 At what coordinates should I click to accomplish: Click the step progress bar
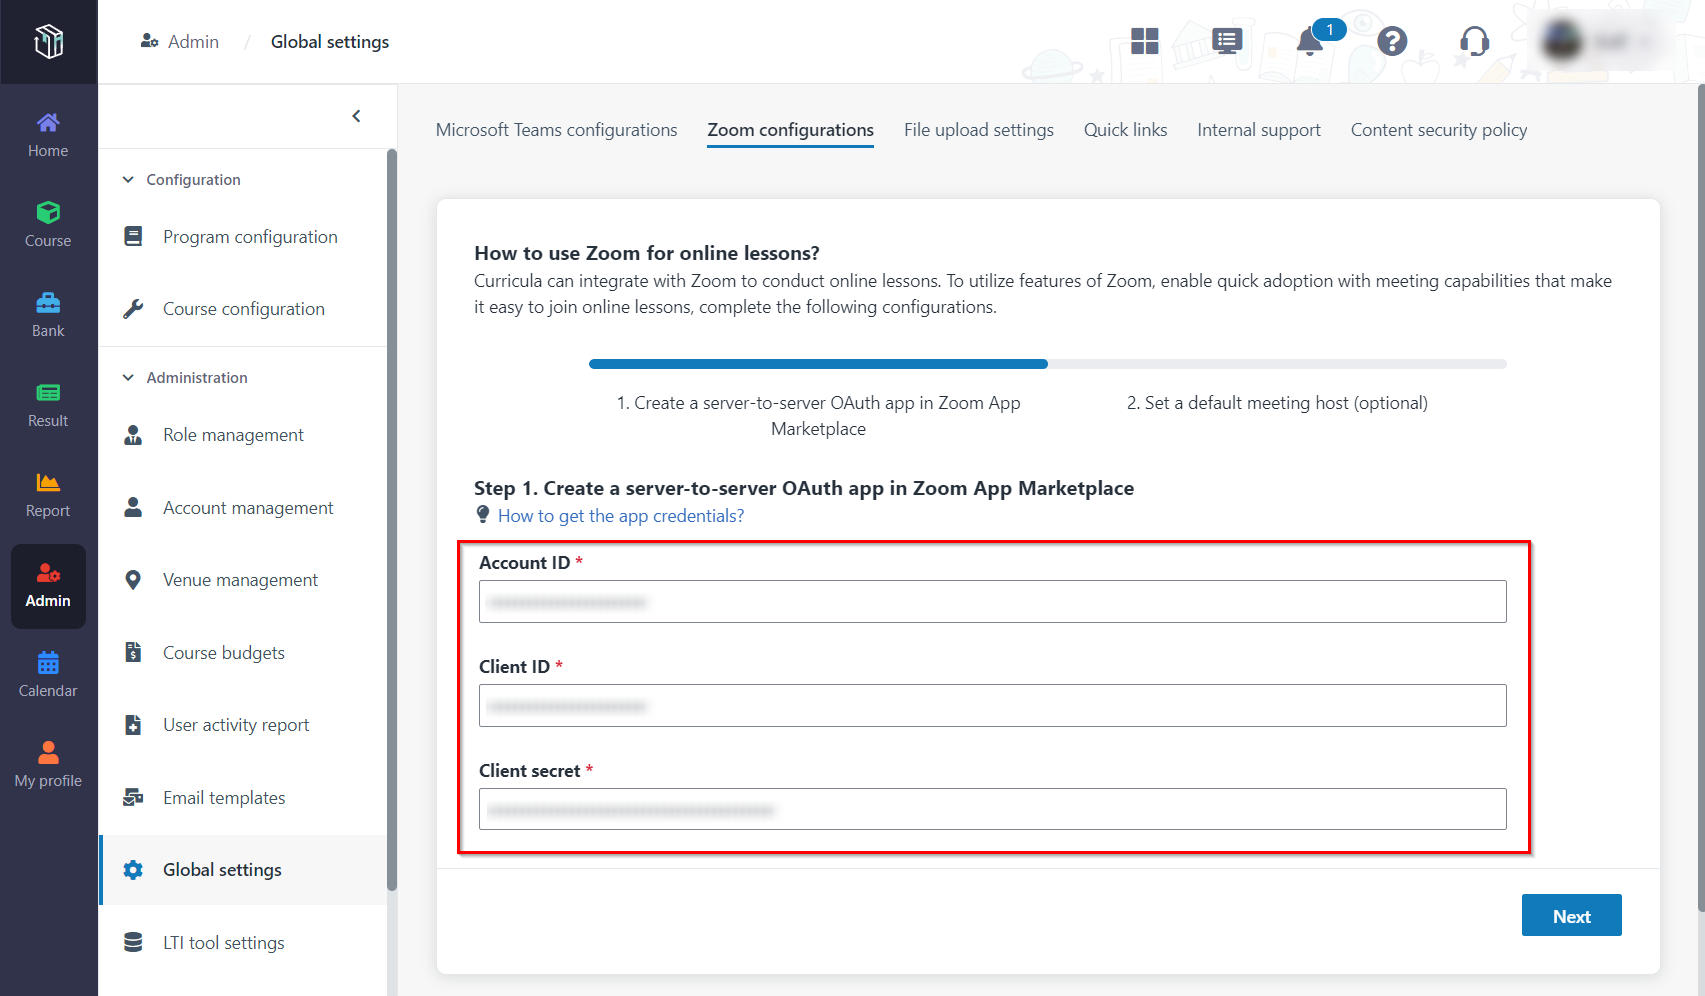[1048, 364]
